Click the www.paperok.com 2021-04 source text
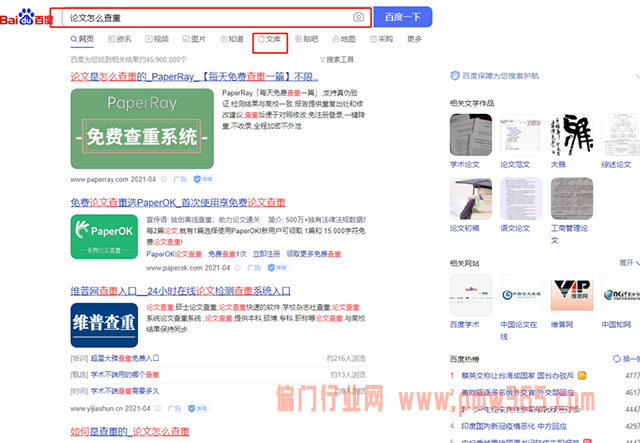Image resolution: width=640 pixels, height=443 pixels. click(x=188, y=268)
